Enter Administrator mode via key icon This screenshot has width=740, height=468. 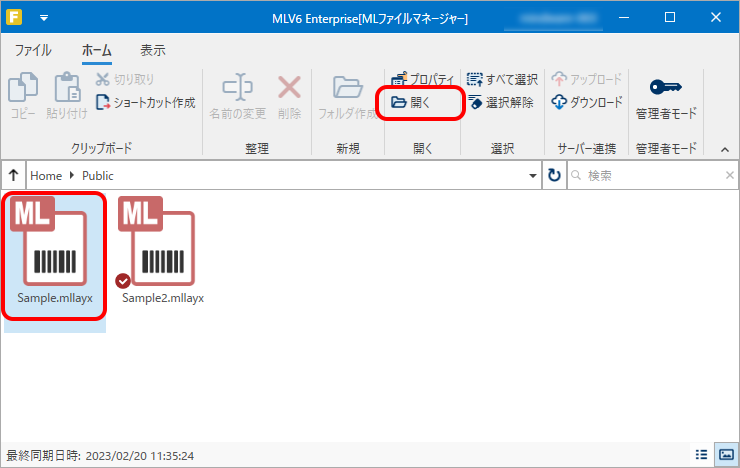tap(665, 87)
